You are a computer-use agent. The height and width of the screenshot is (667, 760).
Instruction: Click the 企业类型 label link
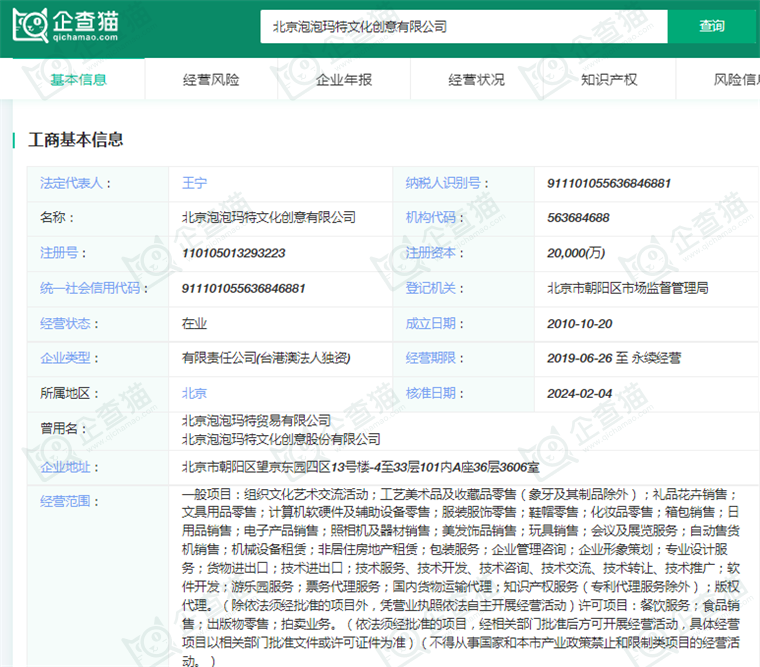[x=65, y=358]
